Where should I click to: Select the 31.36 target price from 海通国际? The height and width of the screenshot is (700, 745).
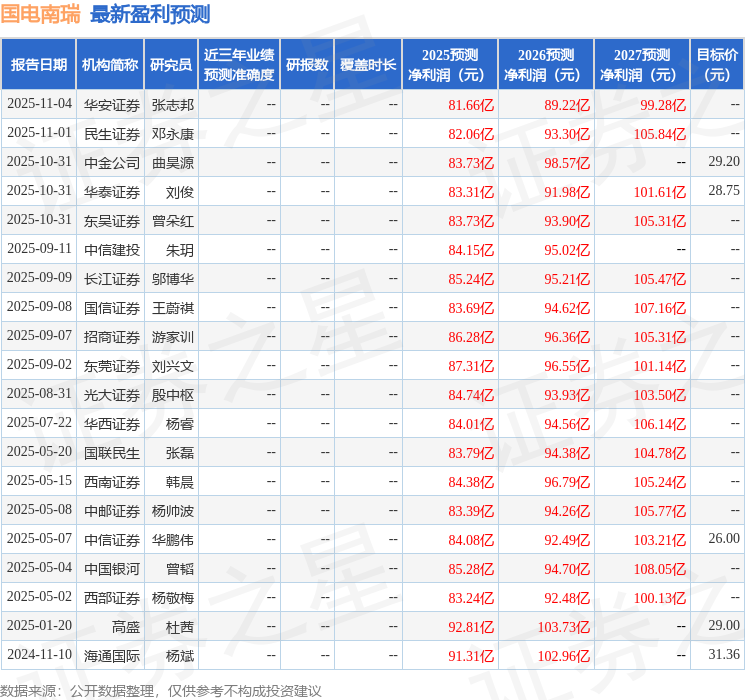723,655
